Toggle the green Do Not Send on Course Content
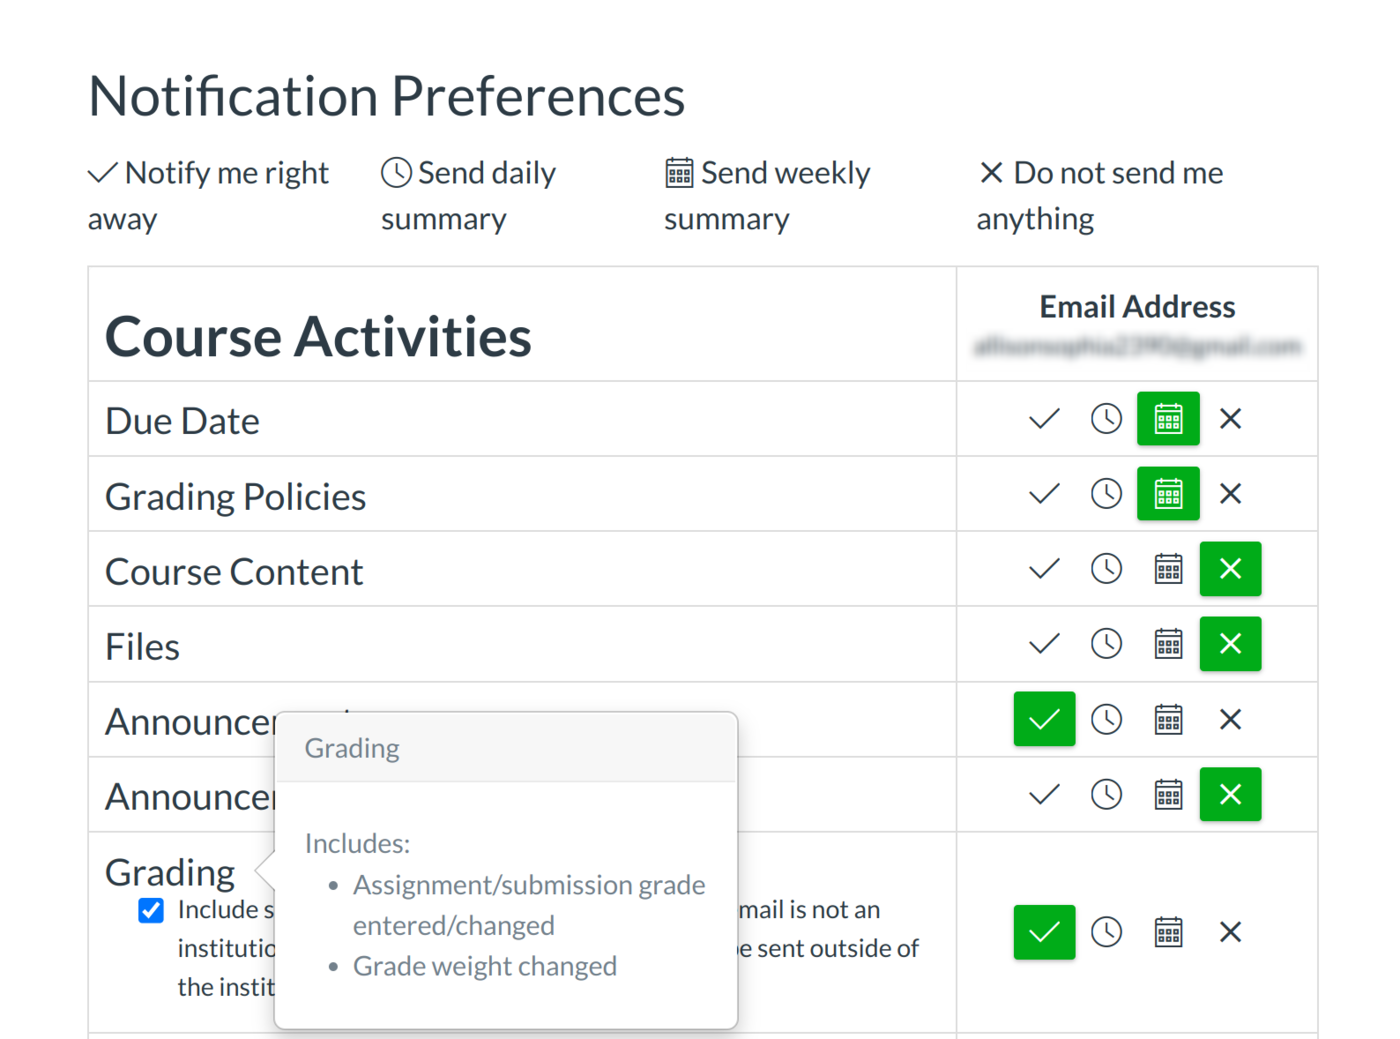The image size is (1400, 1039). [1230, 569]
